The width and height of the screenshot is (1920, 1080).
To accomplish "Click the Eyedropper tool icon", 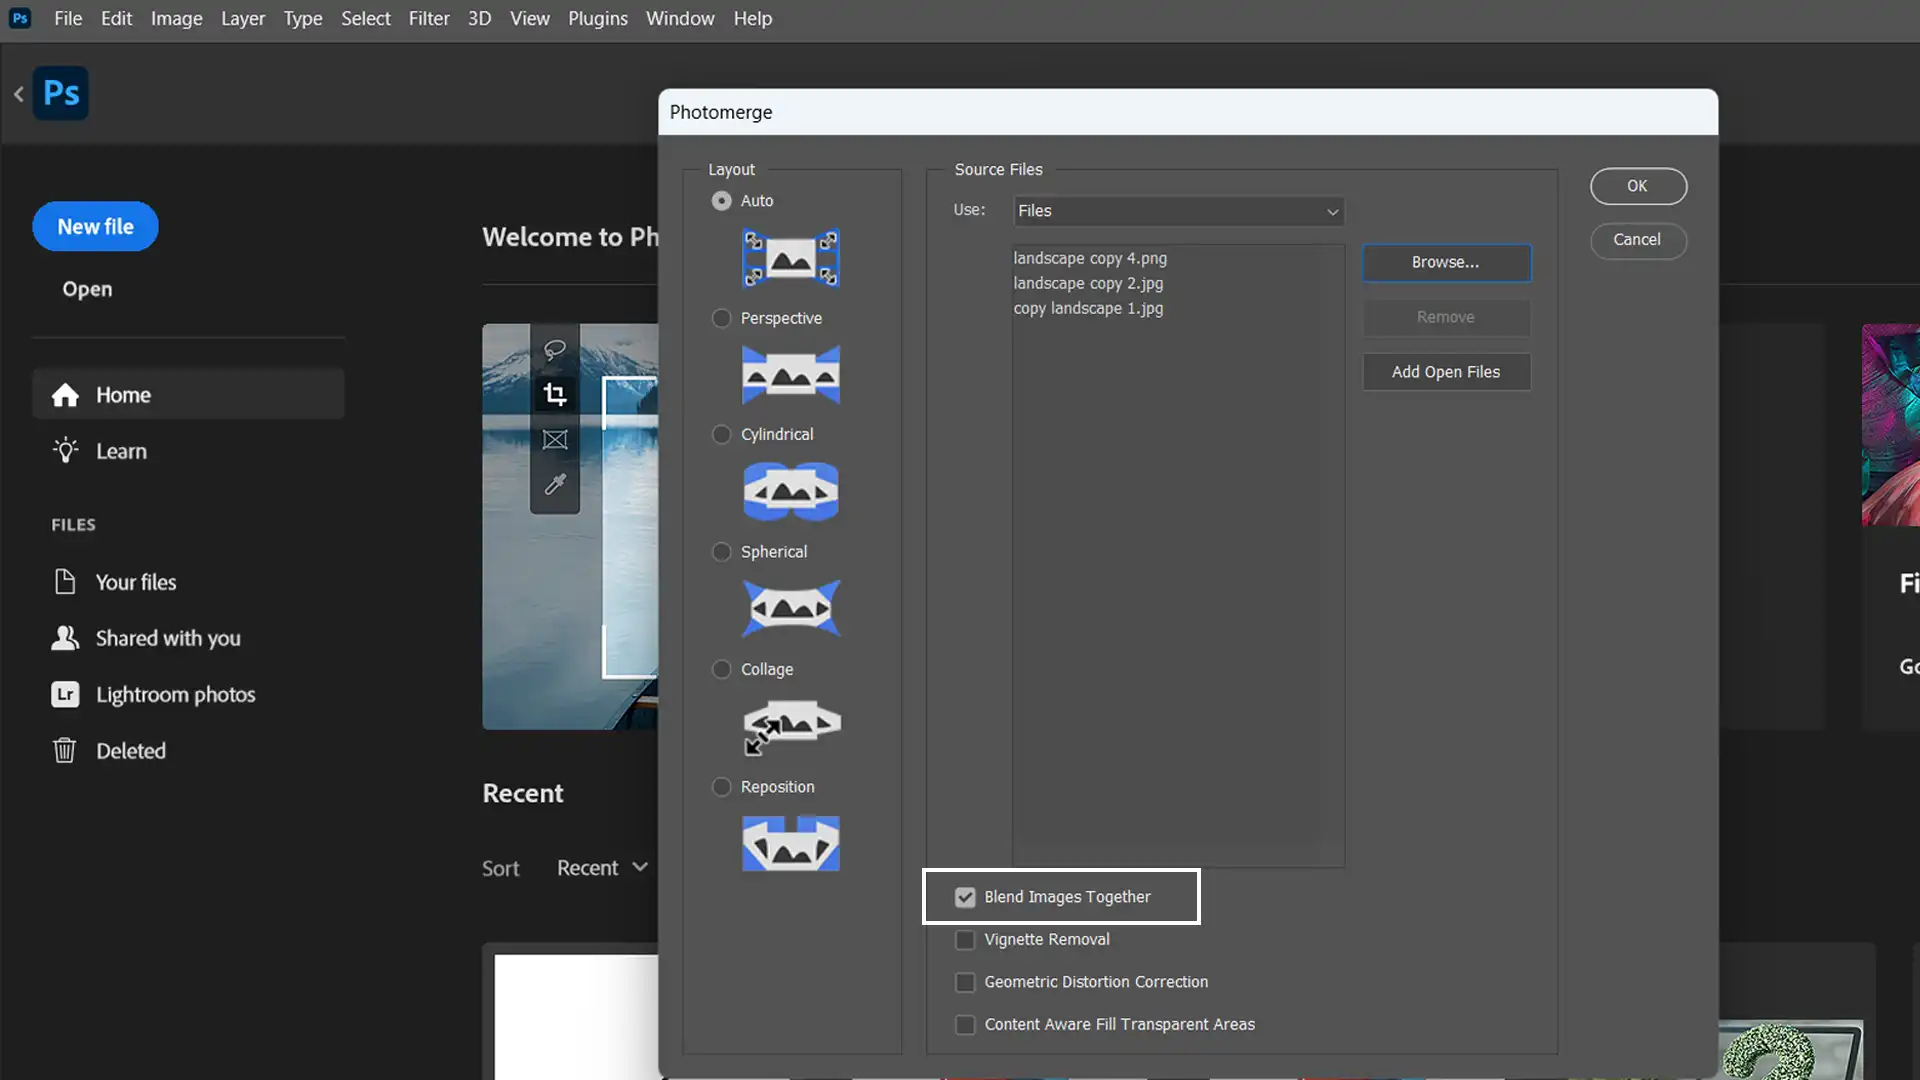I will [x=554, y=484].
